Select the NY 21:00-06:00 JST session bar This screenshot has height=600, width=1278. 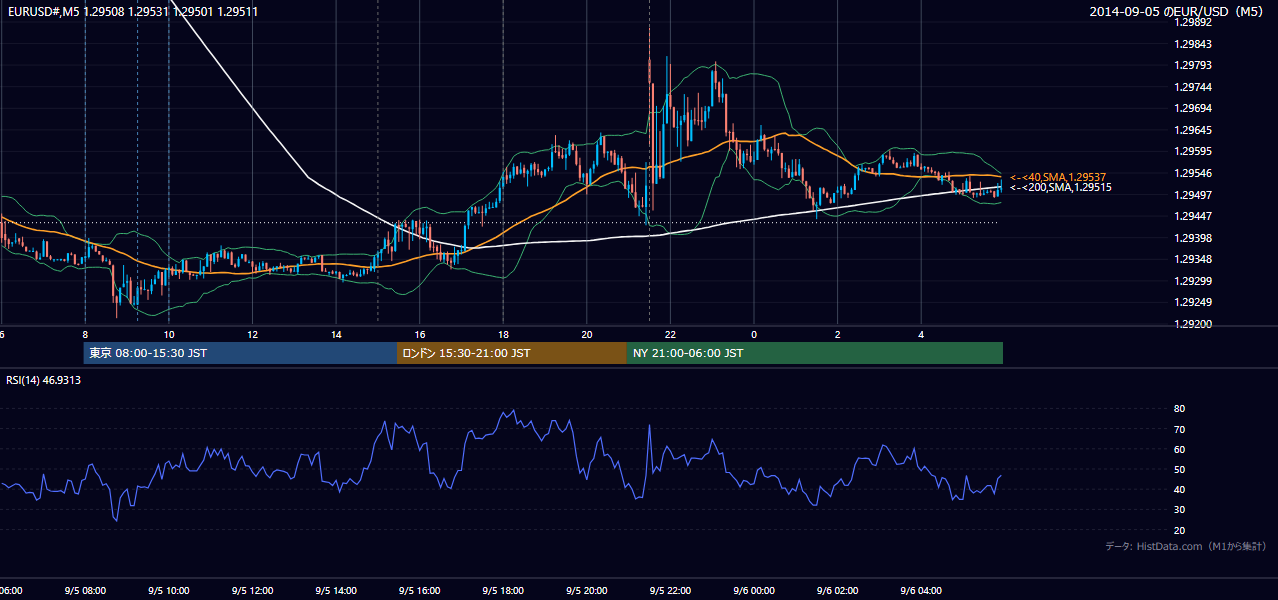815,353
